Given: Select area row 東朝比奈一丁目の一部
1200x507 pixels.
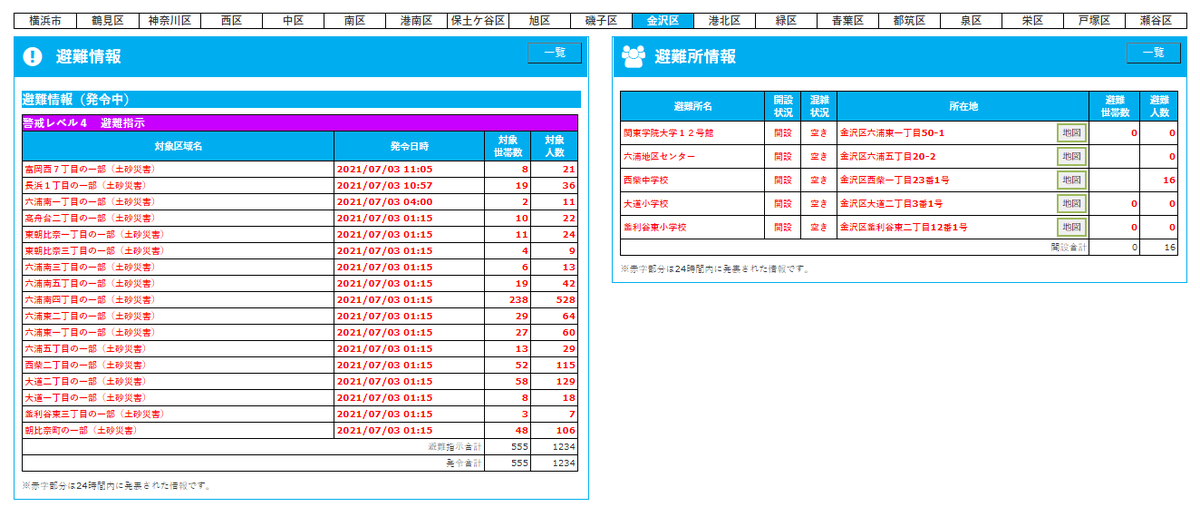Looking at the screenshot, I should (300, 234).
